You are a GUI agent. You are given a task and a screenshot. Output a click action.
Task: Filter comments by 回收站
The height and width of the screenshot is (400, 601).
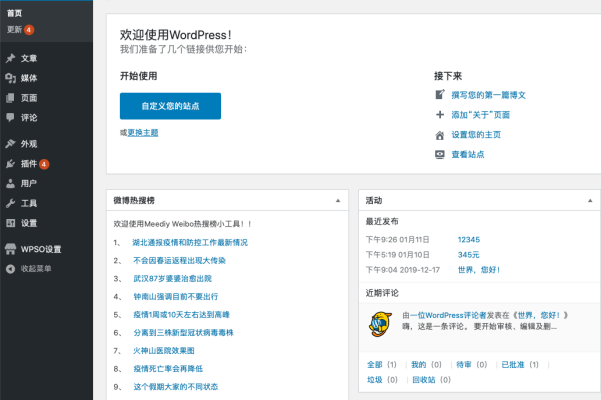click(424, 380)
